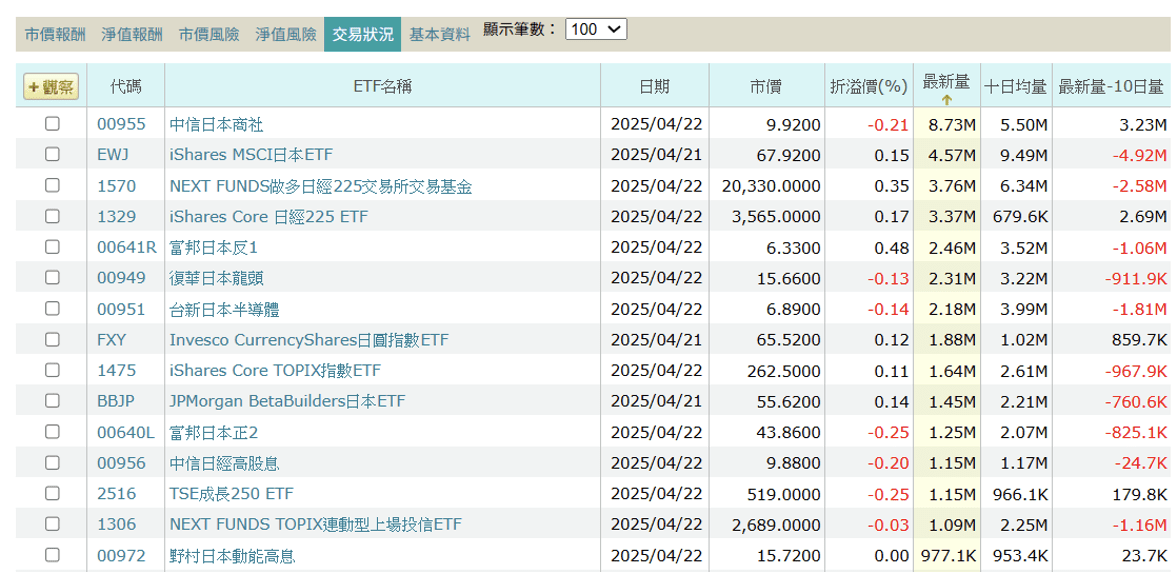The width and height of the screenshot is (1174, 572).
Task: Open the 富邦日本正2 name link
Action: tap(213, 432)
